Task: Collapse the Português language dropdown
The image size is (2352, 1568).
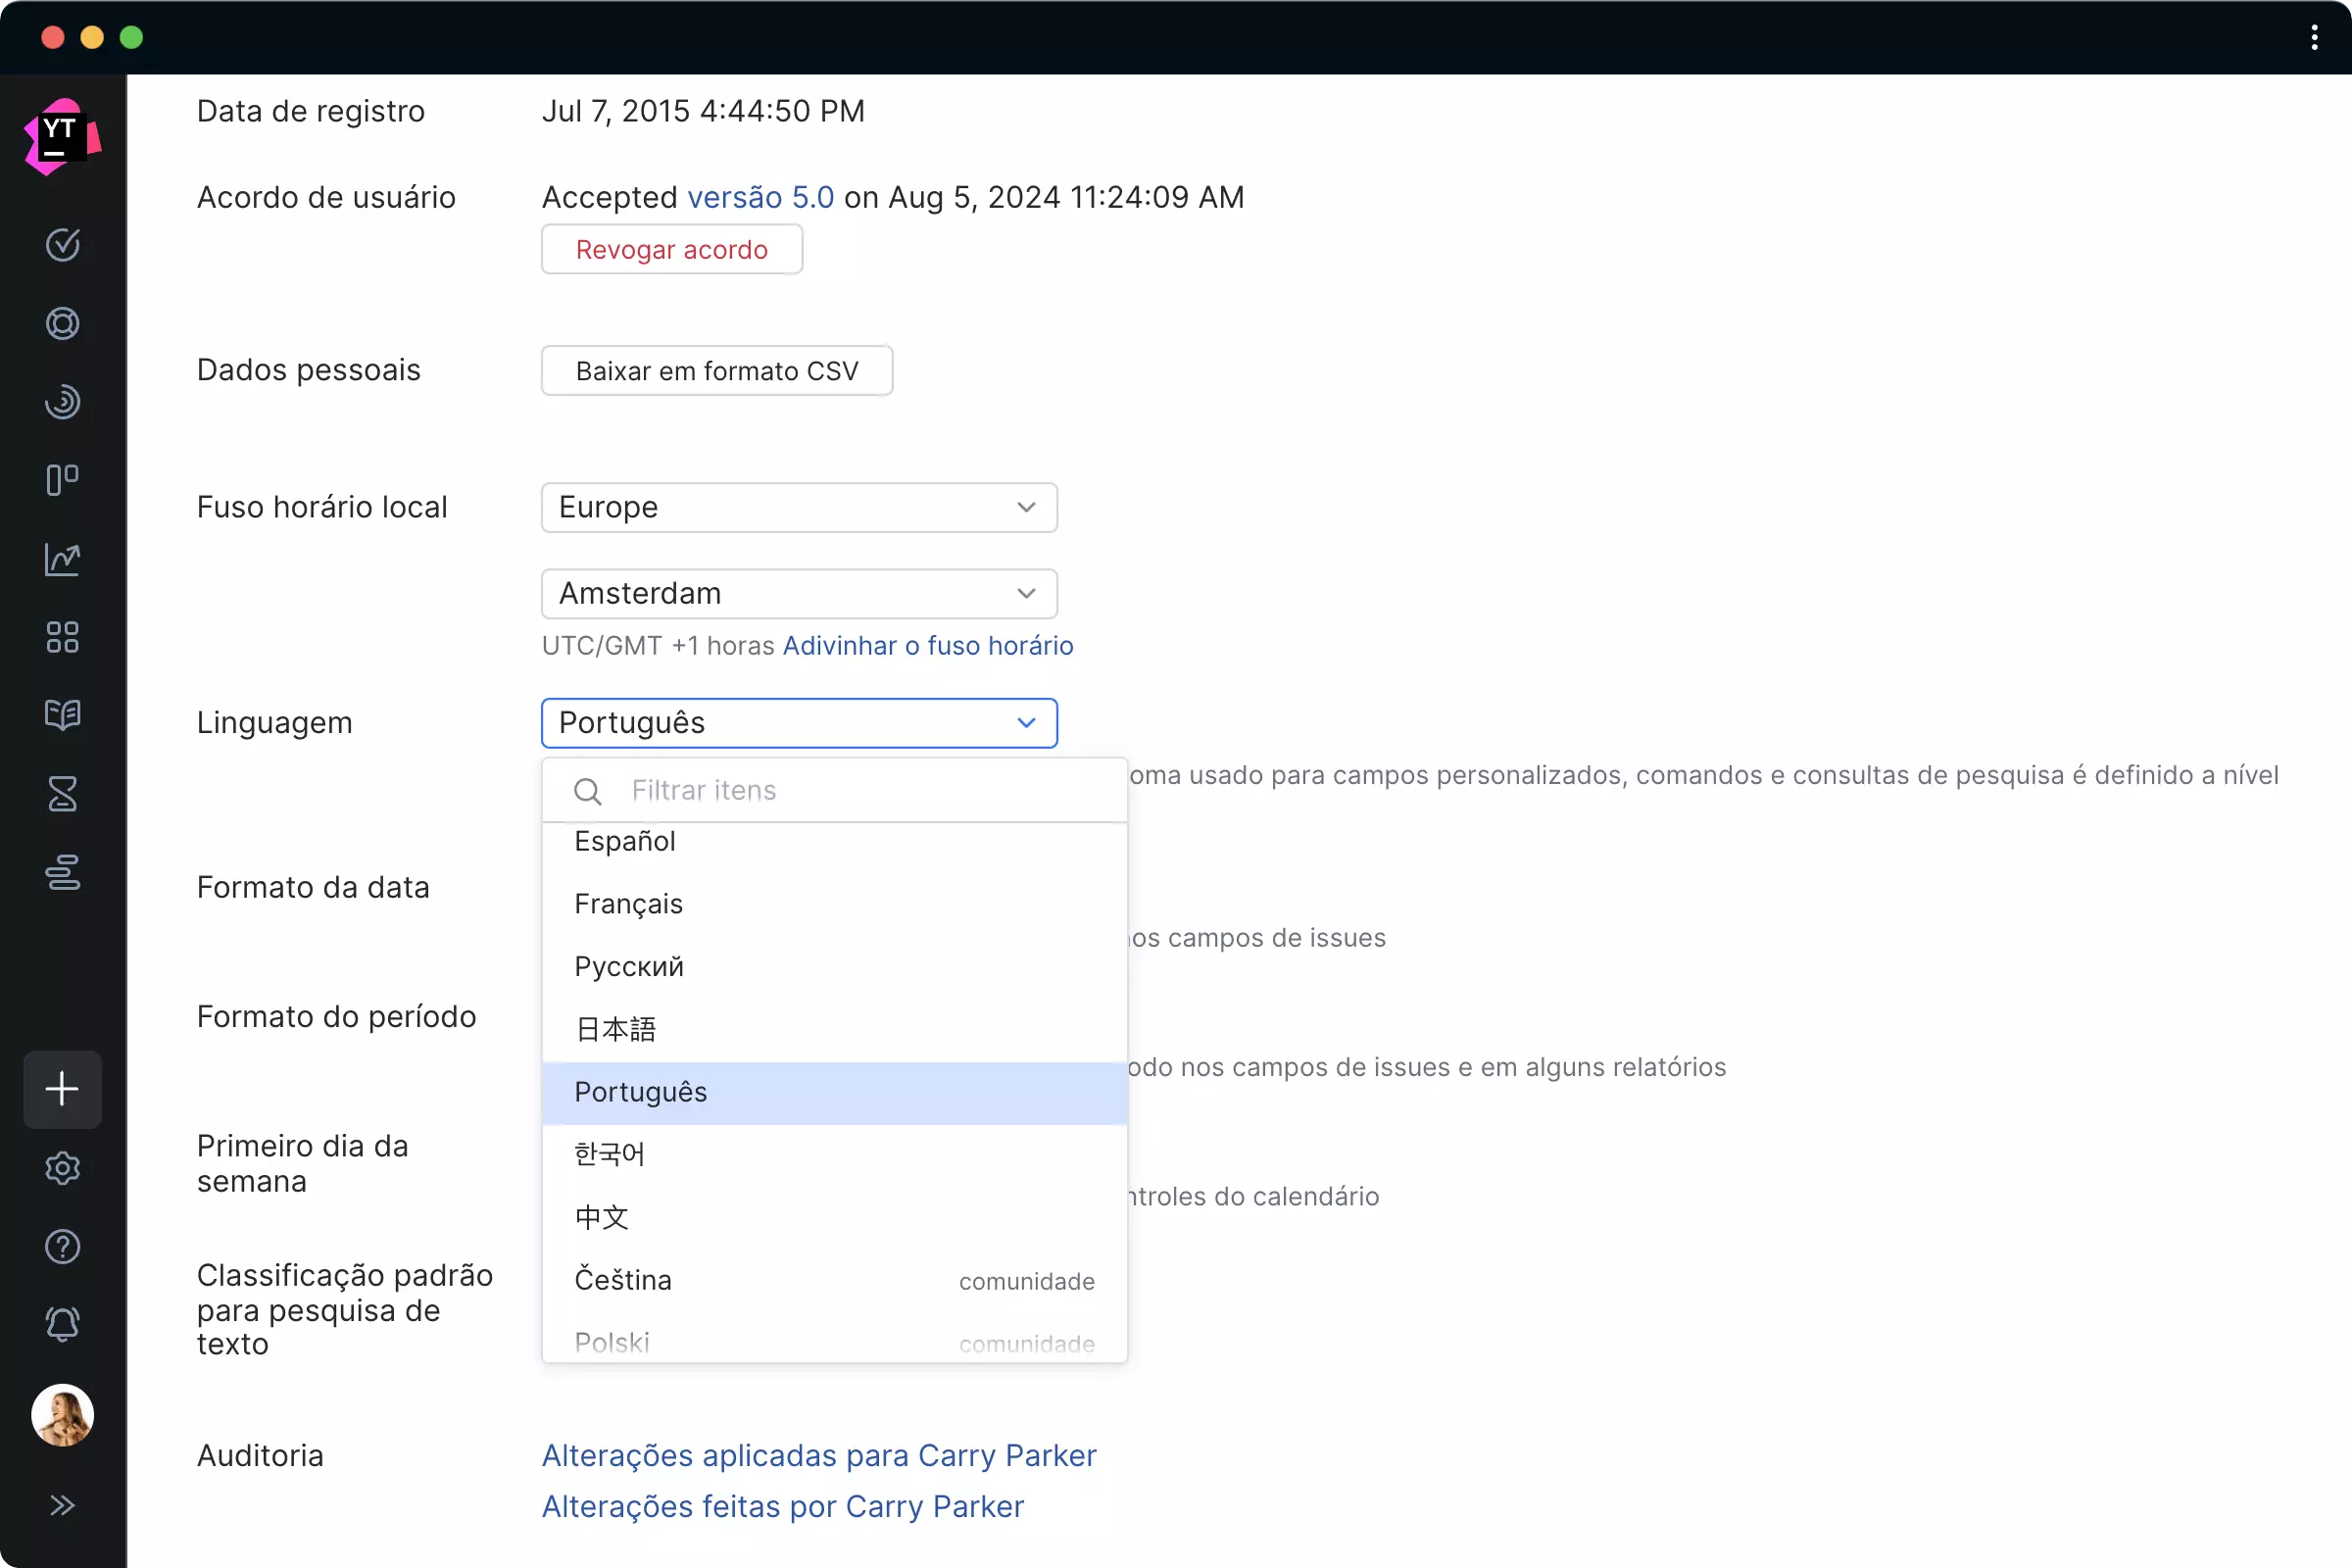Action: (x=798, y=723)
